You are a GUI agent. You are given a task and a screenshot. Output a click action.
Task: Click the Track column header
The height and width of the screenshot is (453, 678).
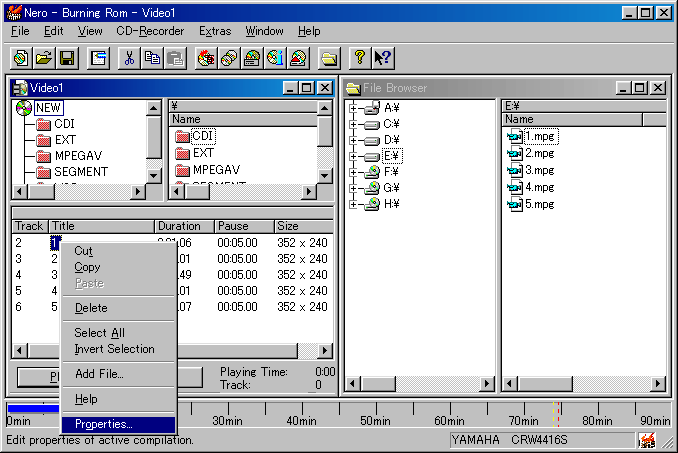30,226
